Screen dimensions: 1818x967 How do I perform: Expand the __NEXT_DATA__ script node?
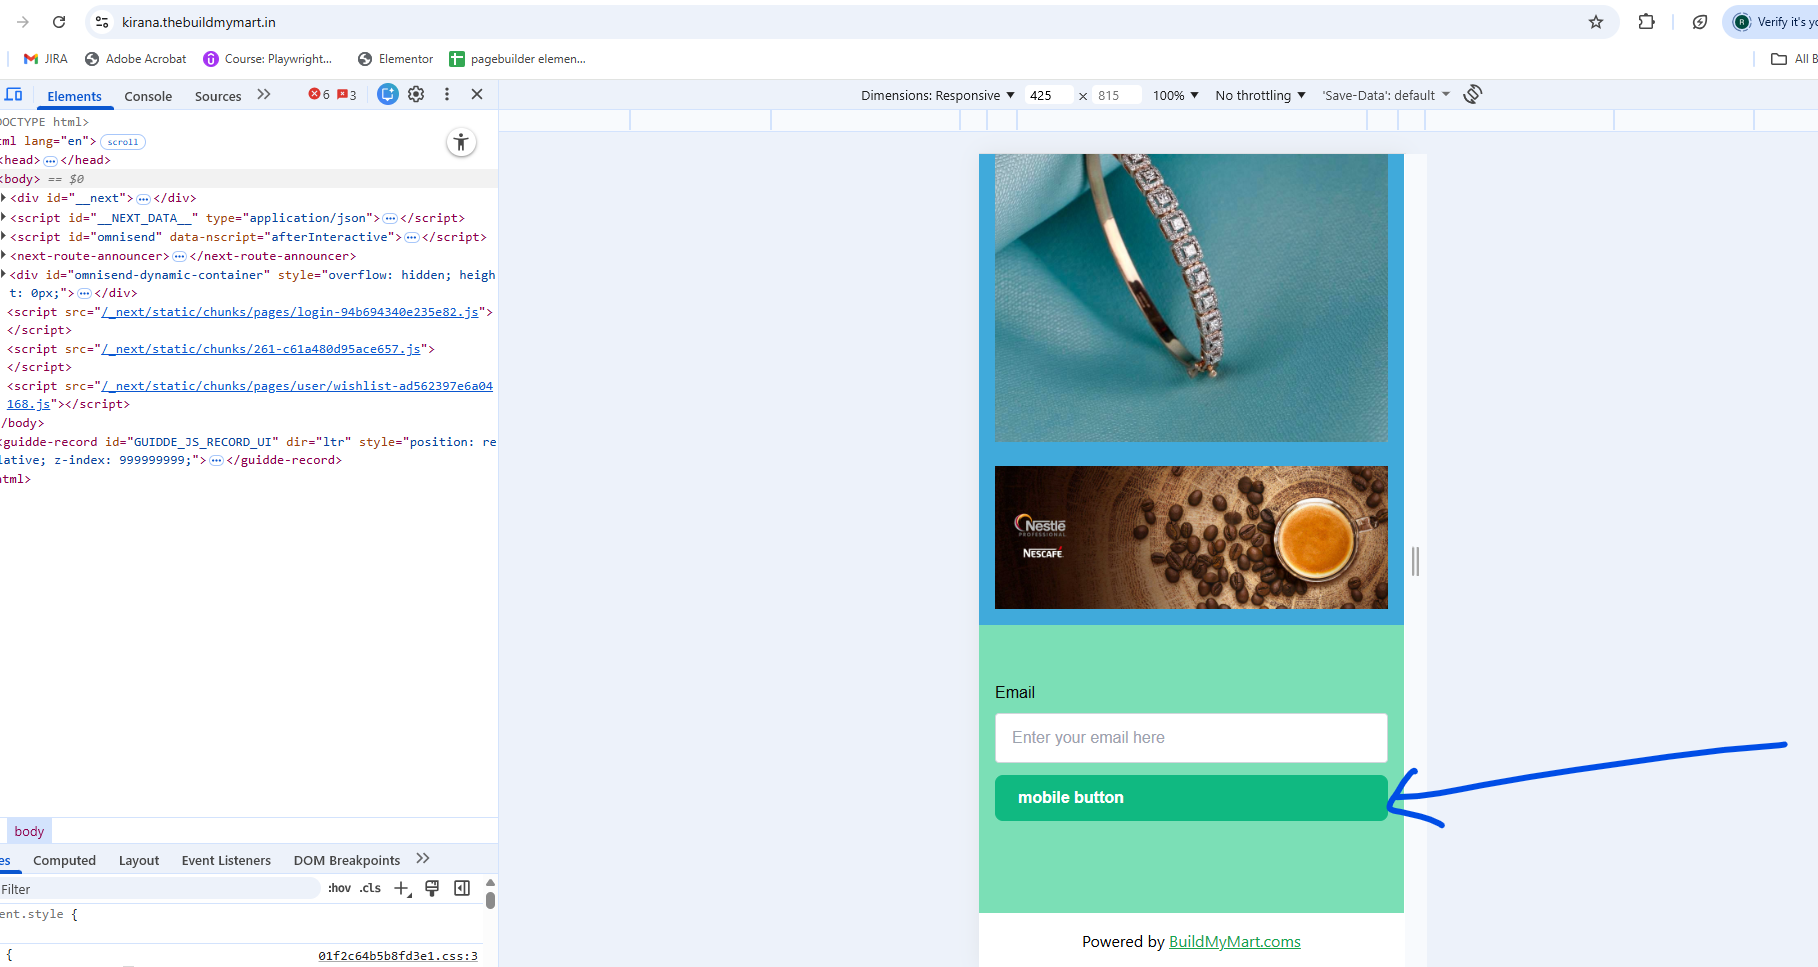point(4,217)
